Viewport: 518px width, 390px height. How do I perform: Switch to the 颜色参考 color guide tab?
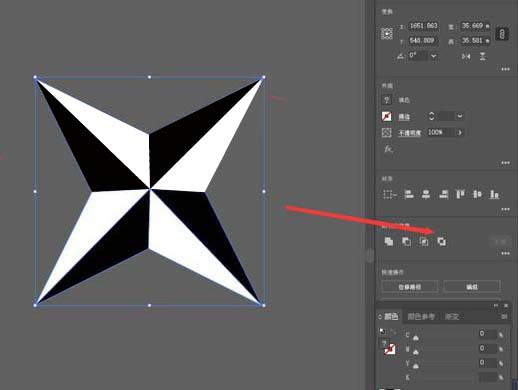click(421, 316)
